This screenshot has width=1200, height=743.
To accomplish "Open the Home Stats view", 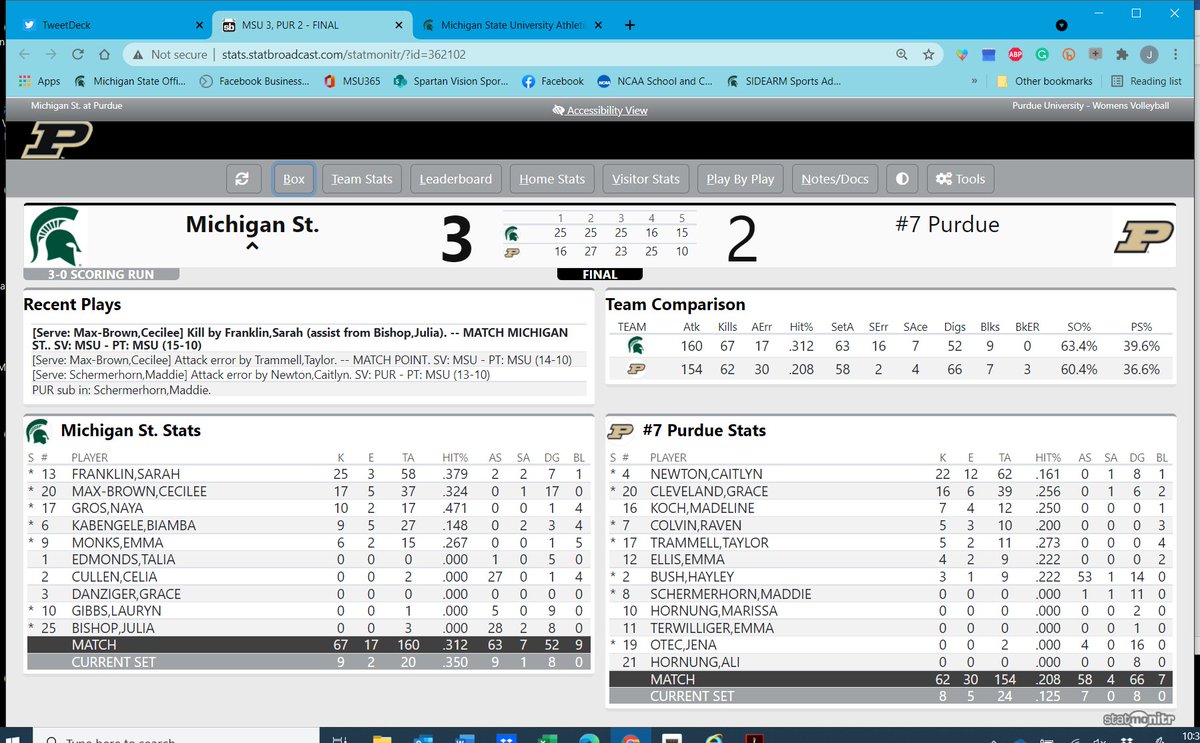I will click(552, 179).
